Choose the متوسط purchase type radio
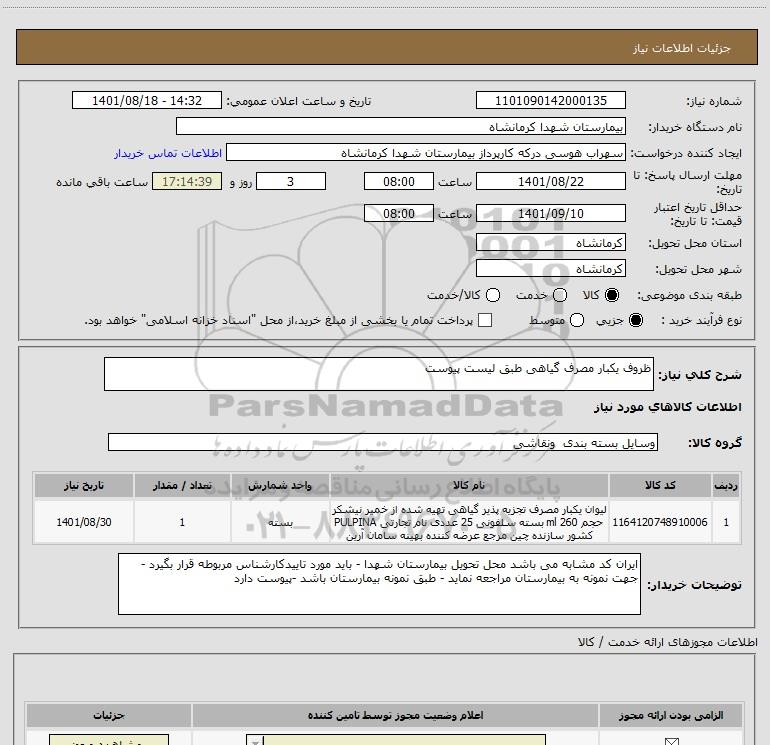 577,320
